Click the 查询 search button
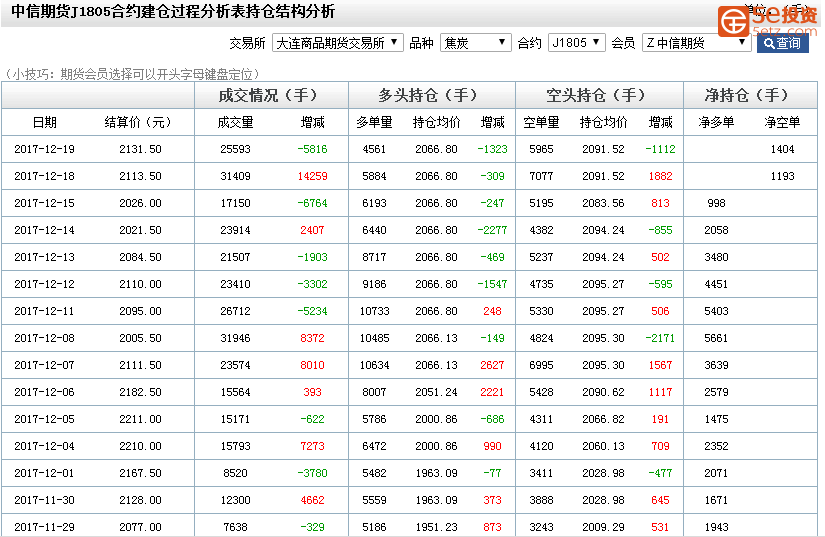The height and width of the screenshot is (537, 825). (782, 43)
